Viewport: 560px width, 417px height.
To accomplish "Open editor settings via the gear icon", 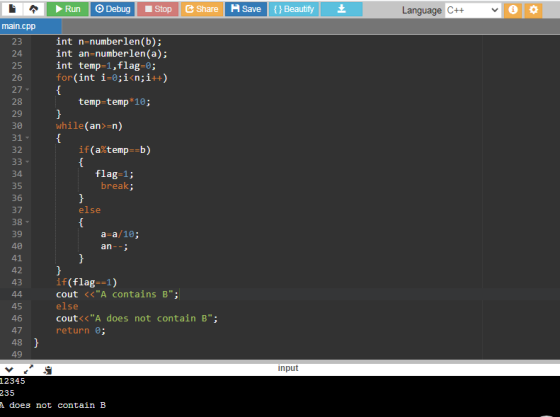I will click(533, 10).
